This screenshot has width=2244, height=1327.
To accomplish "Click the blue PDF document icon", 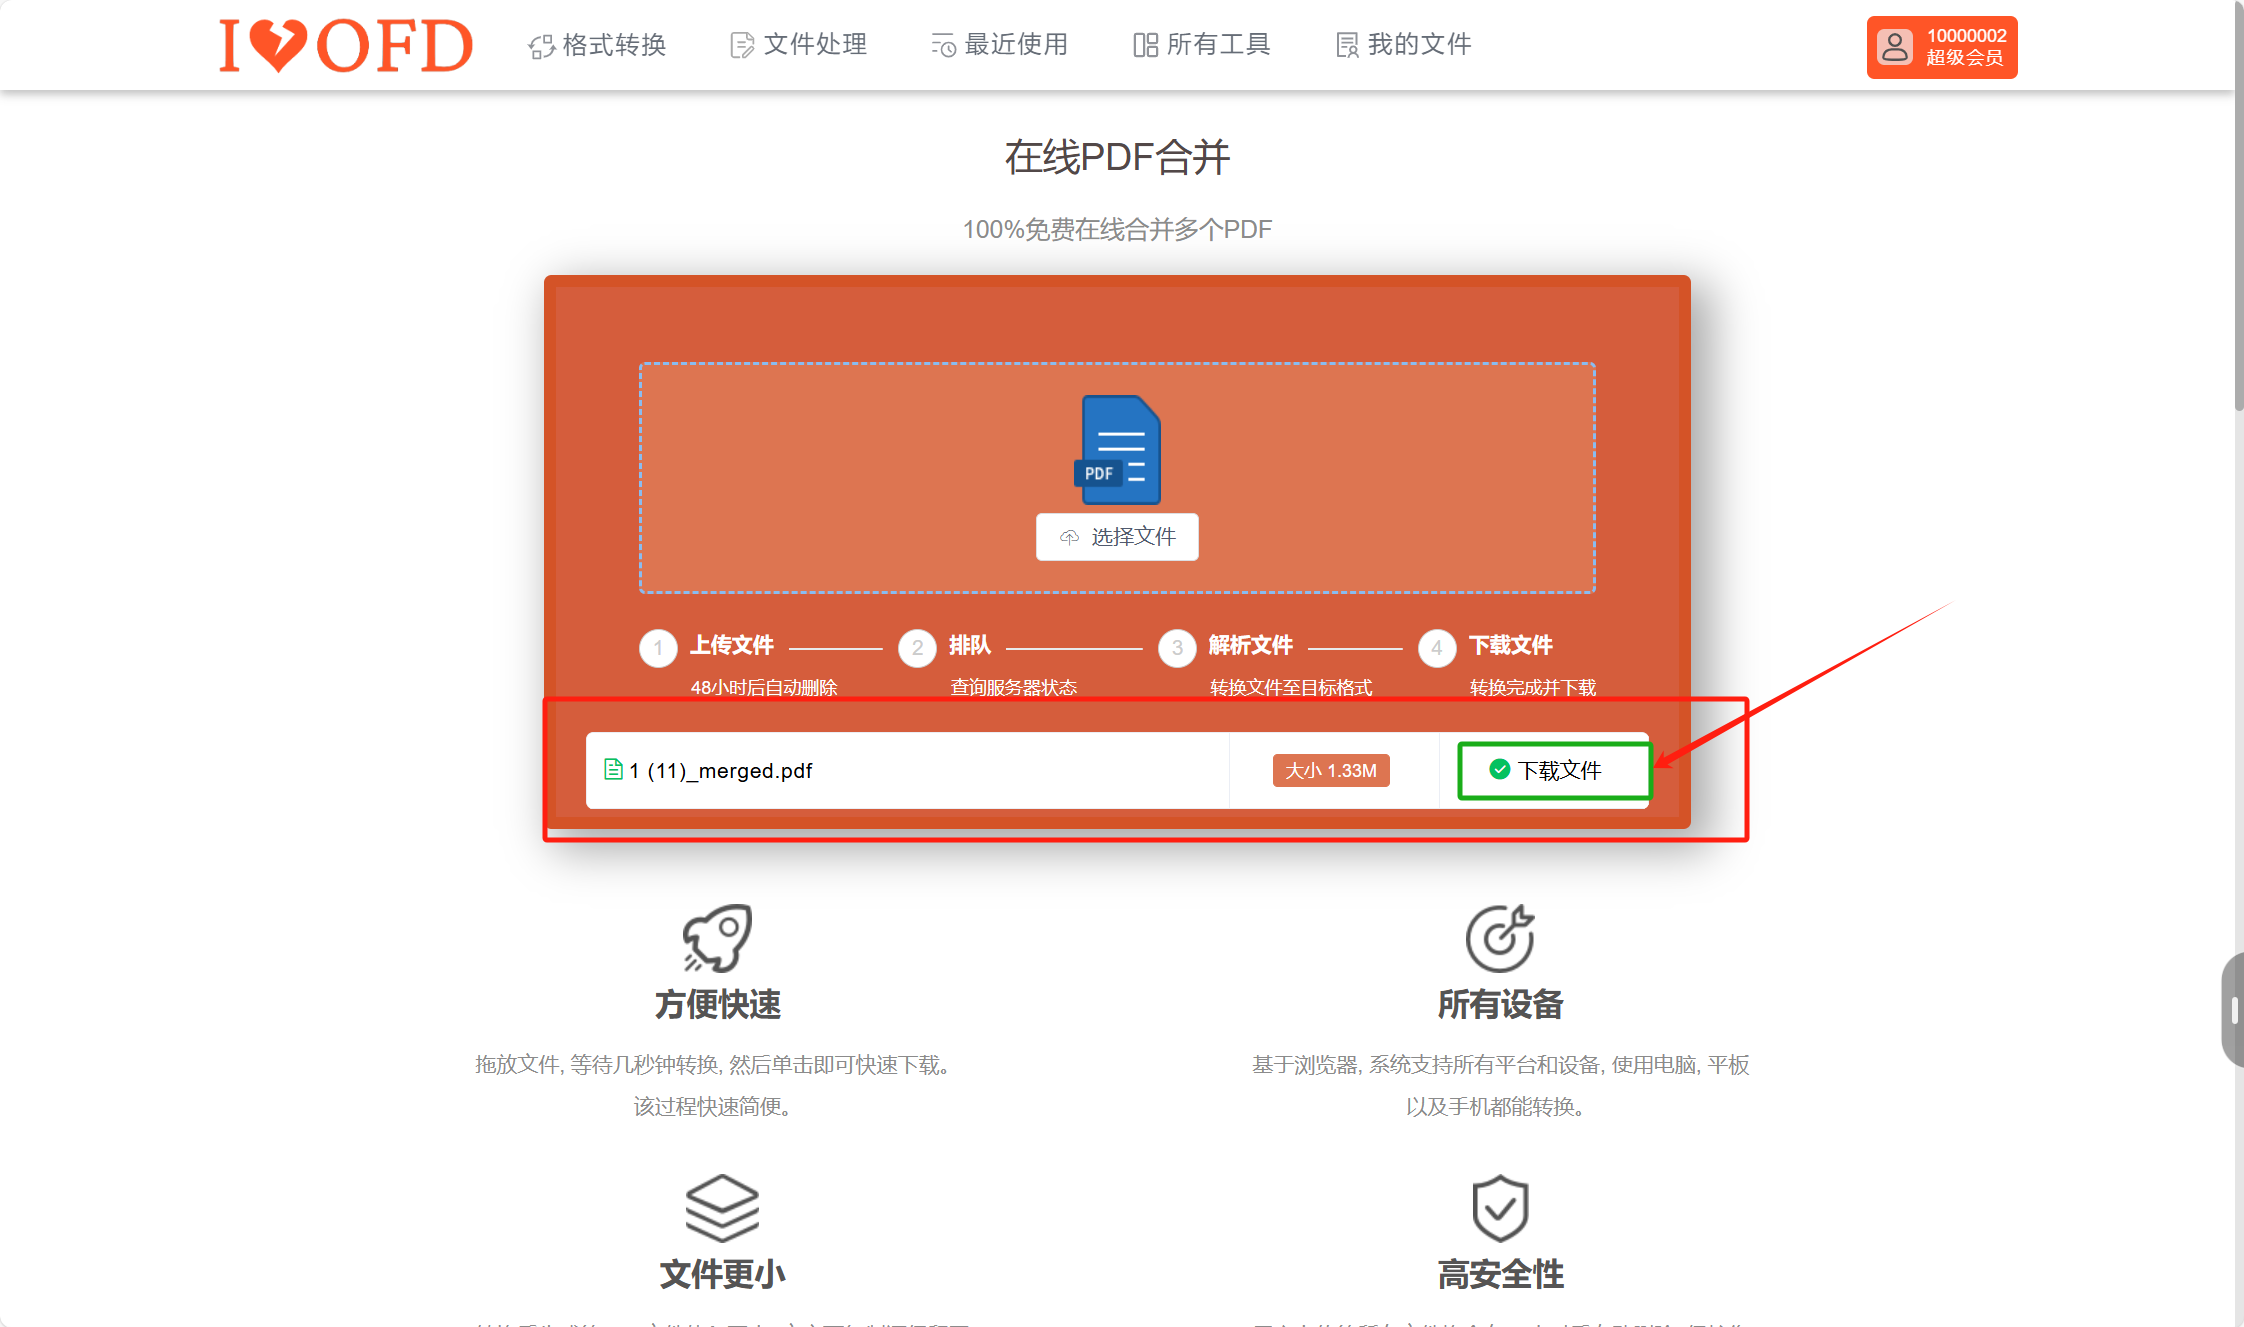I will click(1119, 449).
